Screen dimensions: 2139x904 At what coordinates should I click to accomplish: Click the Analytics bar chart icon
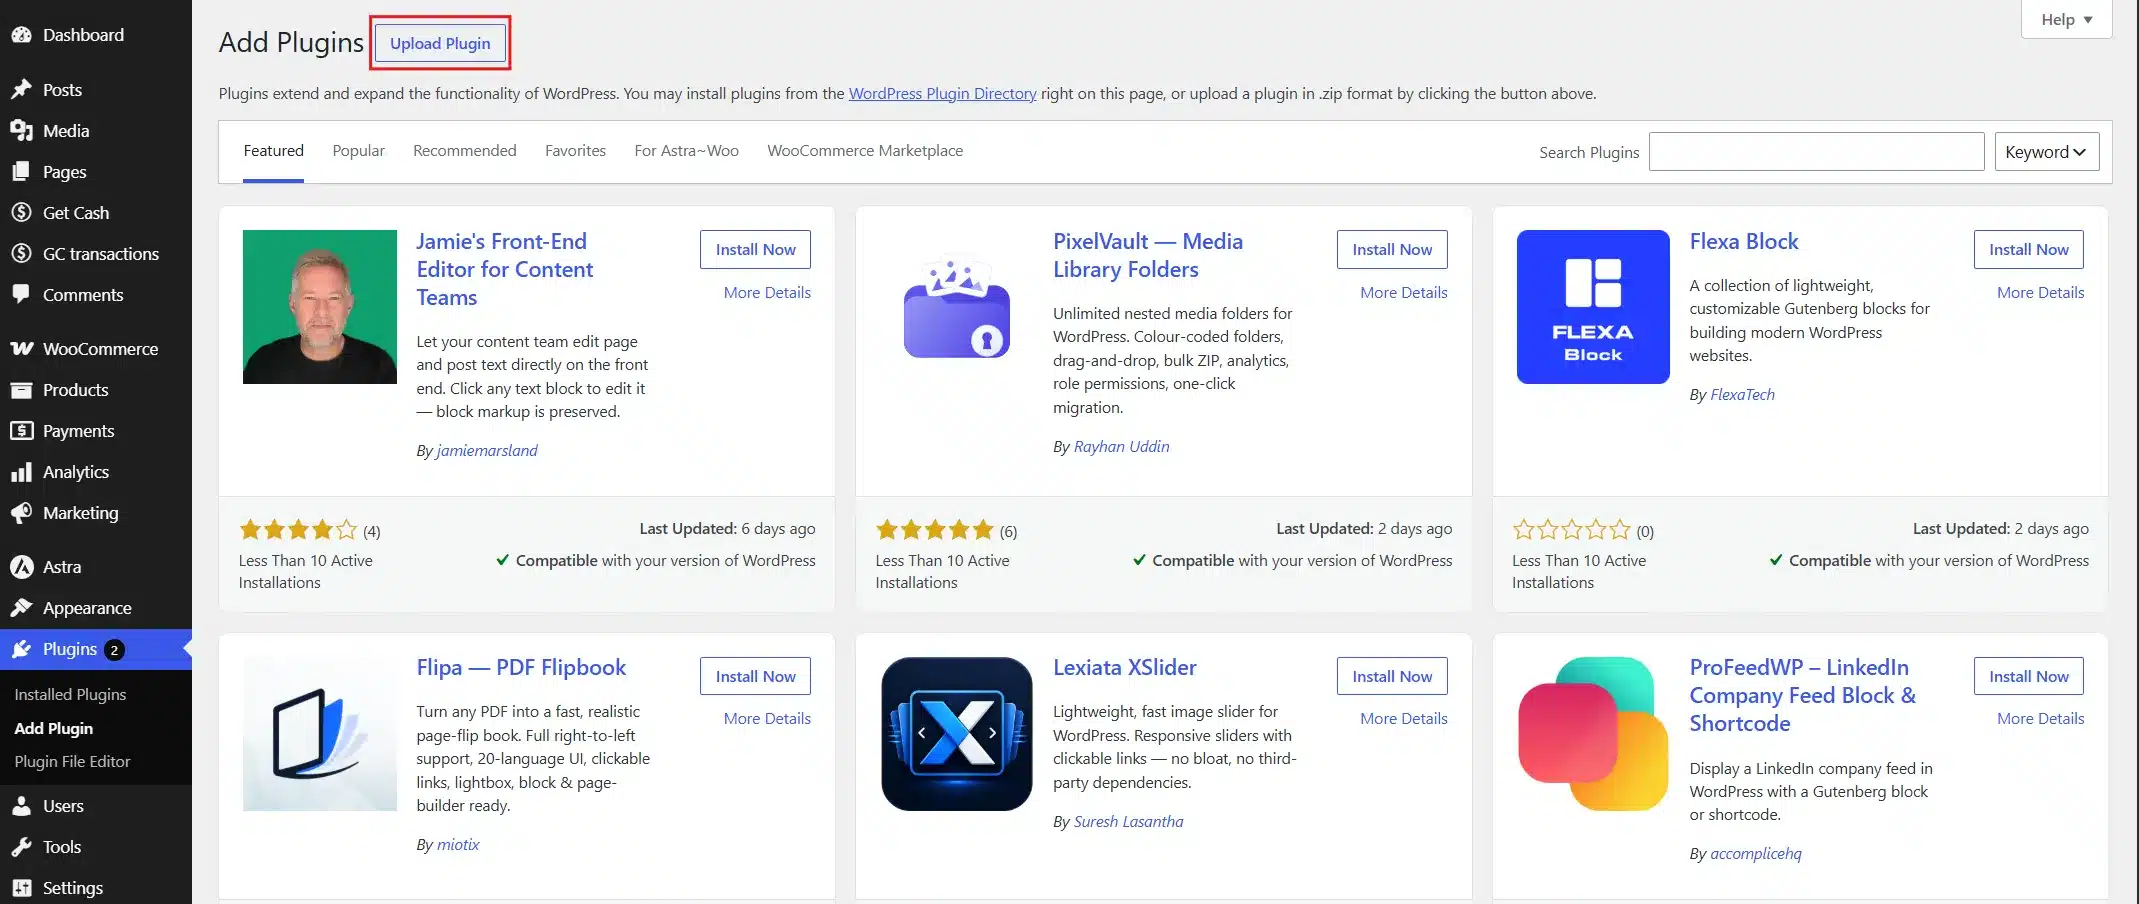(21, 472)
